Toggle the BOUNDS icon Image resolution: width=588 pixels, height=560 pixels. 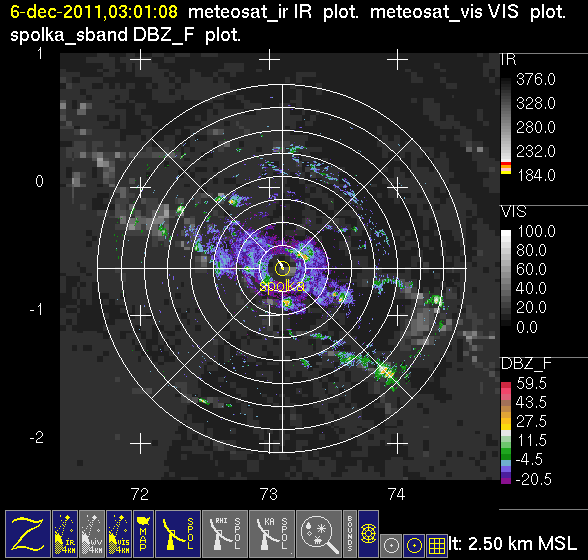(350, 533)
